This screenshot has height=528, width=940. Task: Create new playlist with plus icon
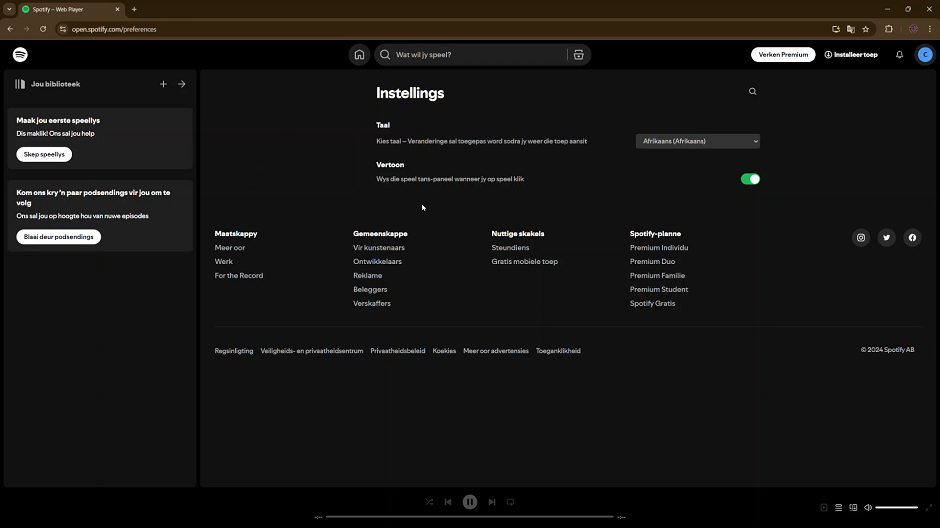(x=163, y=84)
